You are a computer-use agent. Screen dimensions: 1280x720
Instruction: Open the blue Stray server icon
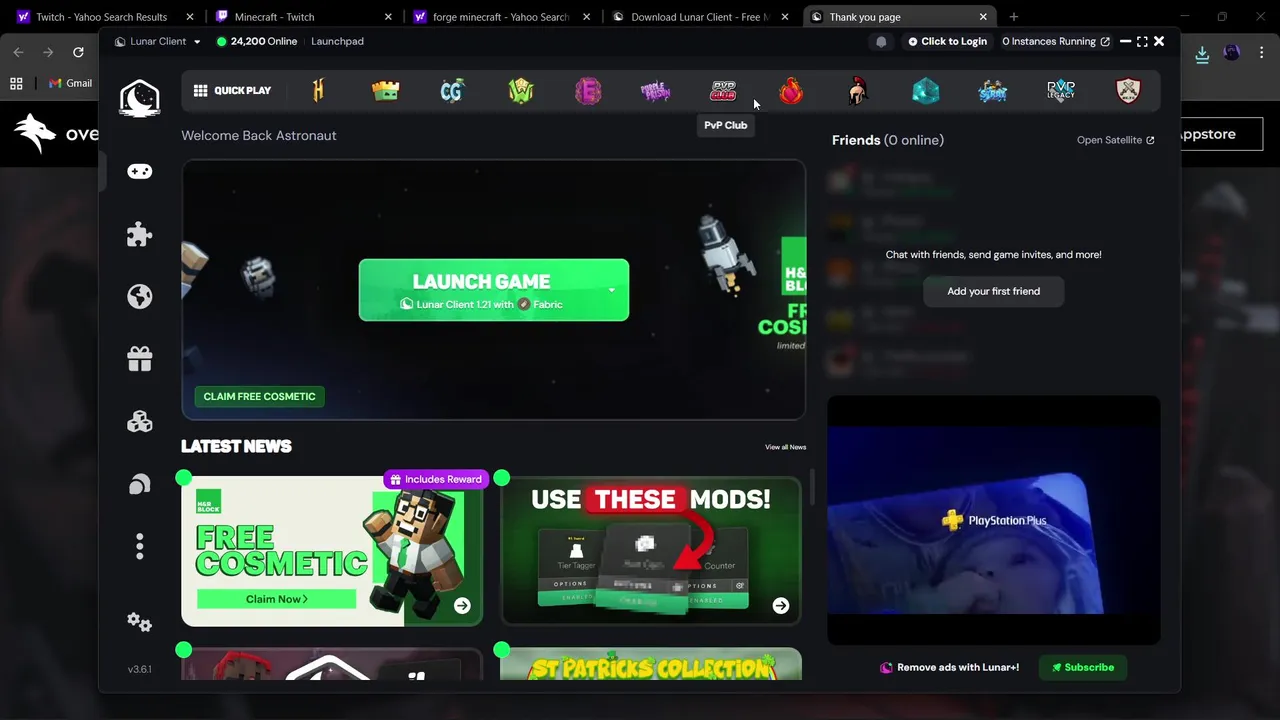tap(993, 92)
